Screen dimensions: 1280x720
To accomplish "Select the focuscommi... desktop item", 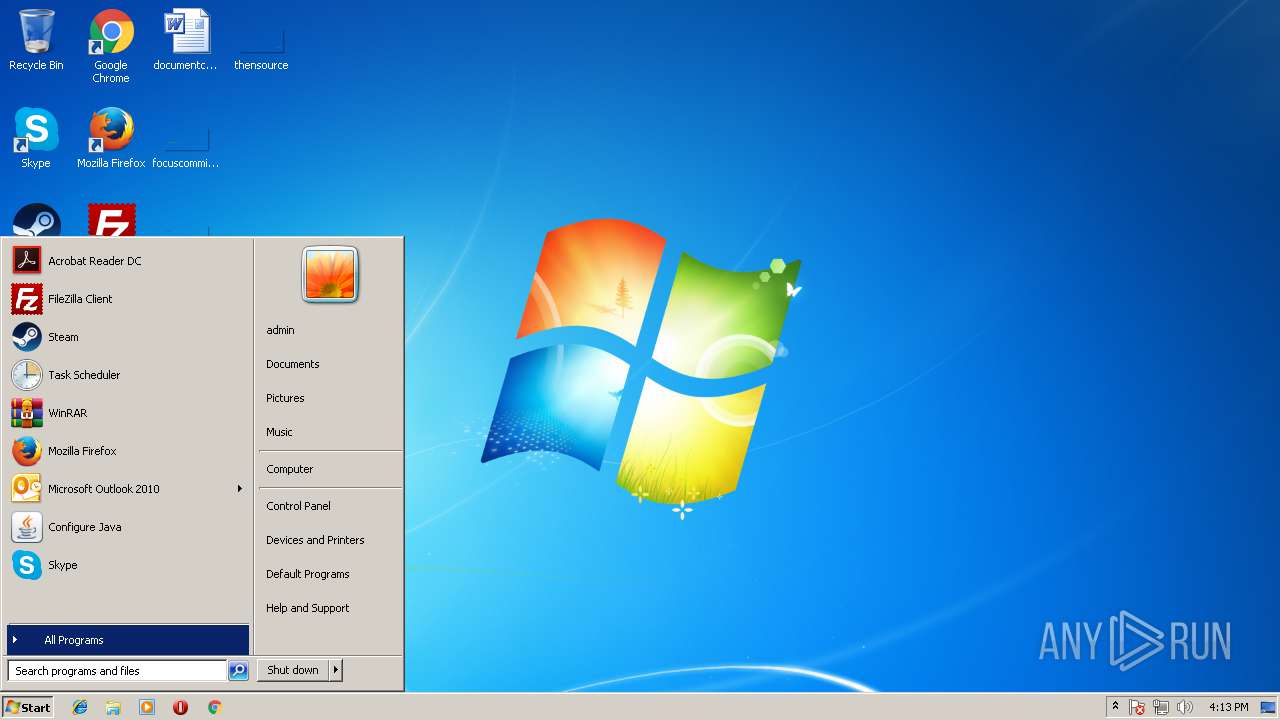I will pyautogui.click(x=186, y=146).
